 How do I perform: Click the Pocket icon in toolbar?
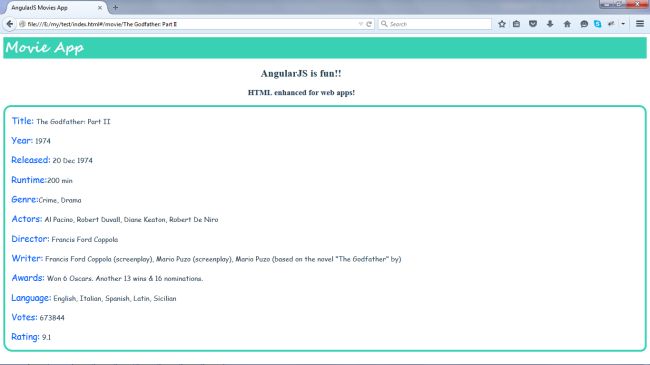[533, 24]
